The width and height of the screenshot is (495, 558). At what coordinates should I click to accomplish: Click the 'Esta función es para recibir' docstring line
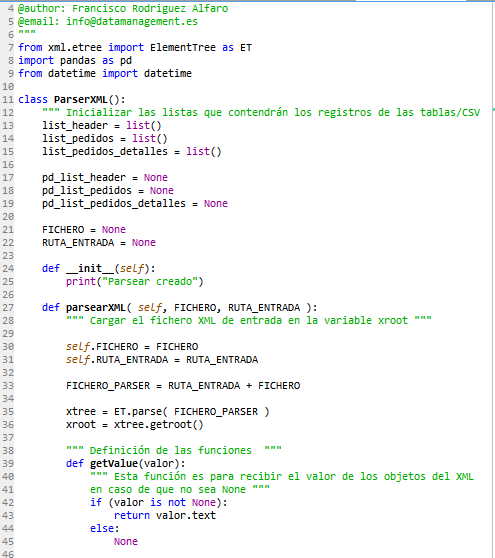coord(282,477)
